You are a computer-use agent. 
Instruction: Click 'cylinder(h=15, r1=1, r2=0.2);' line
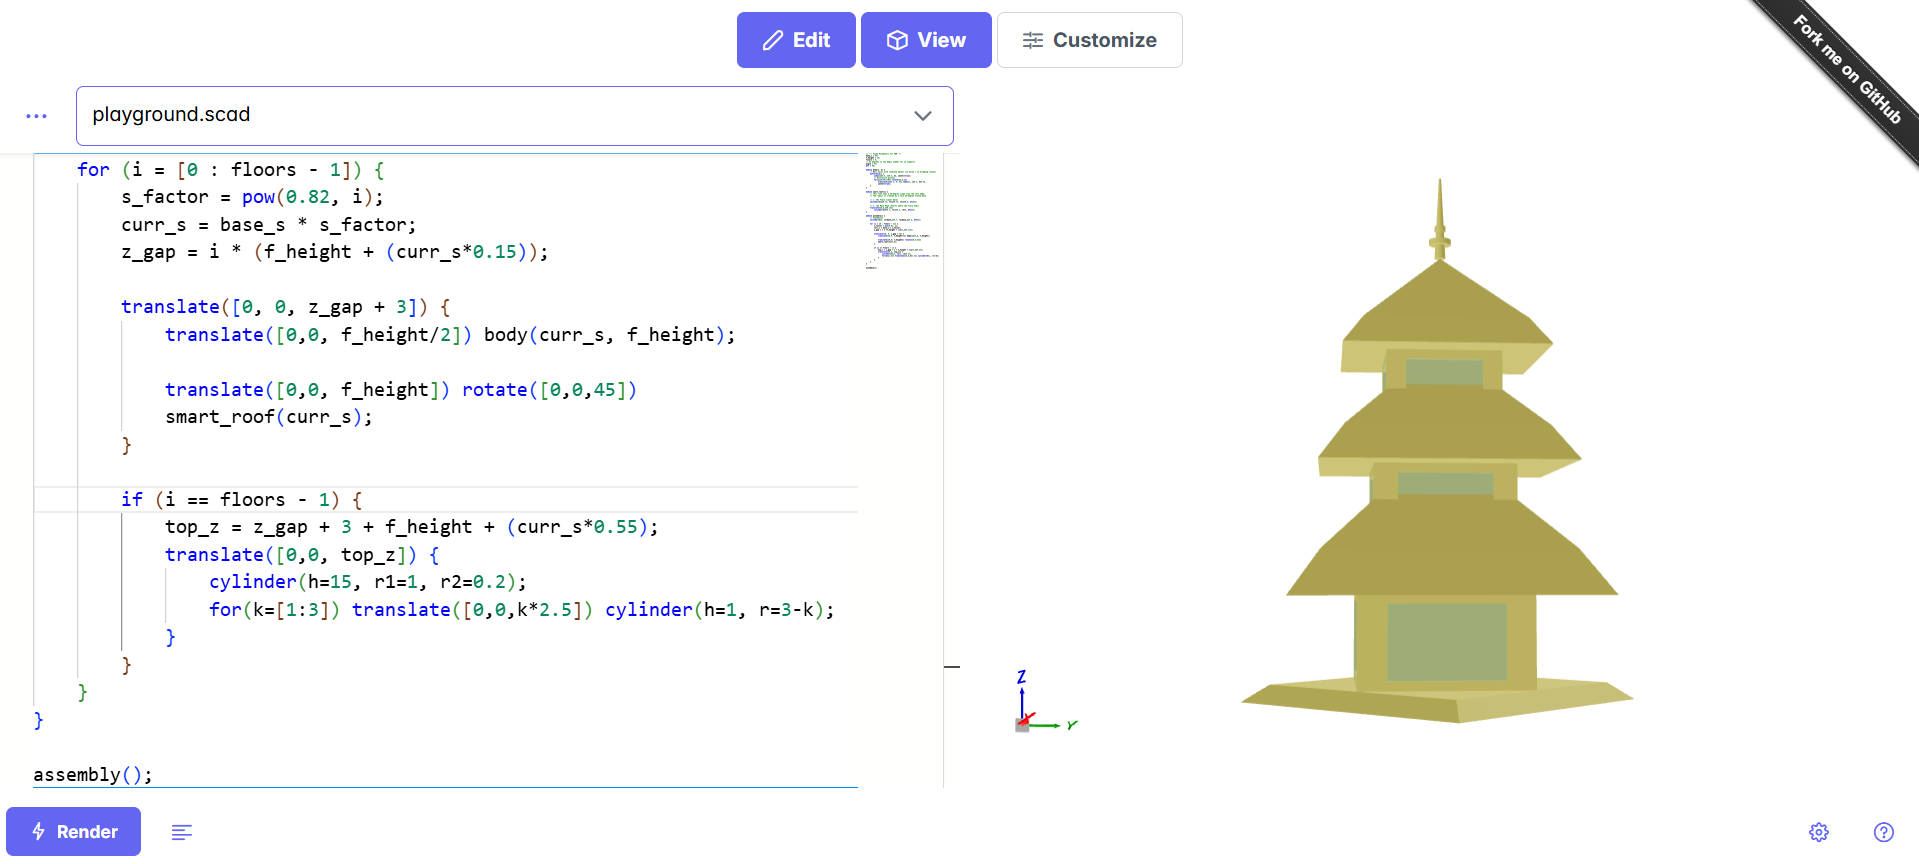pos(368,582)
